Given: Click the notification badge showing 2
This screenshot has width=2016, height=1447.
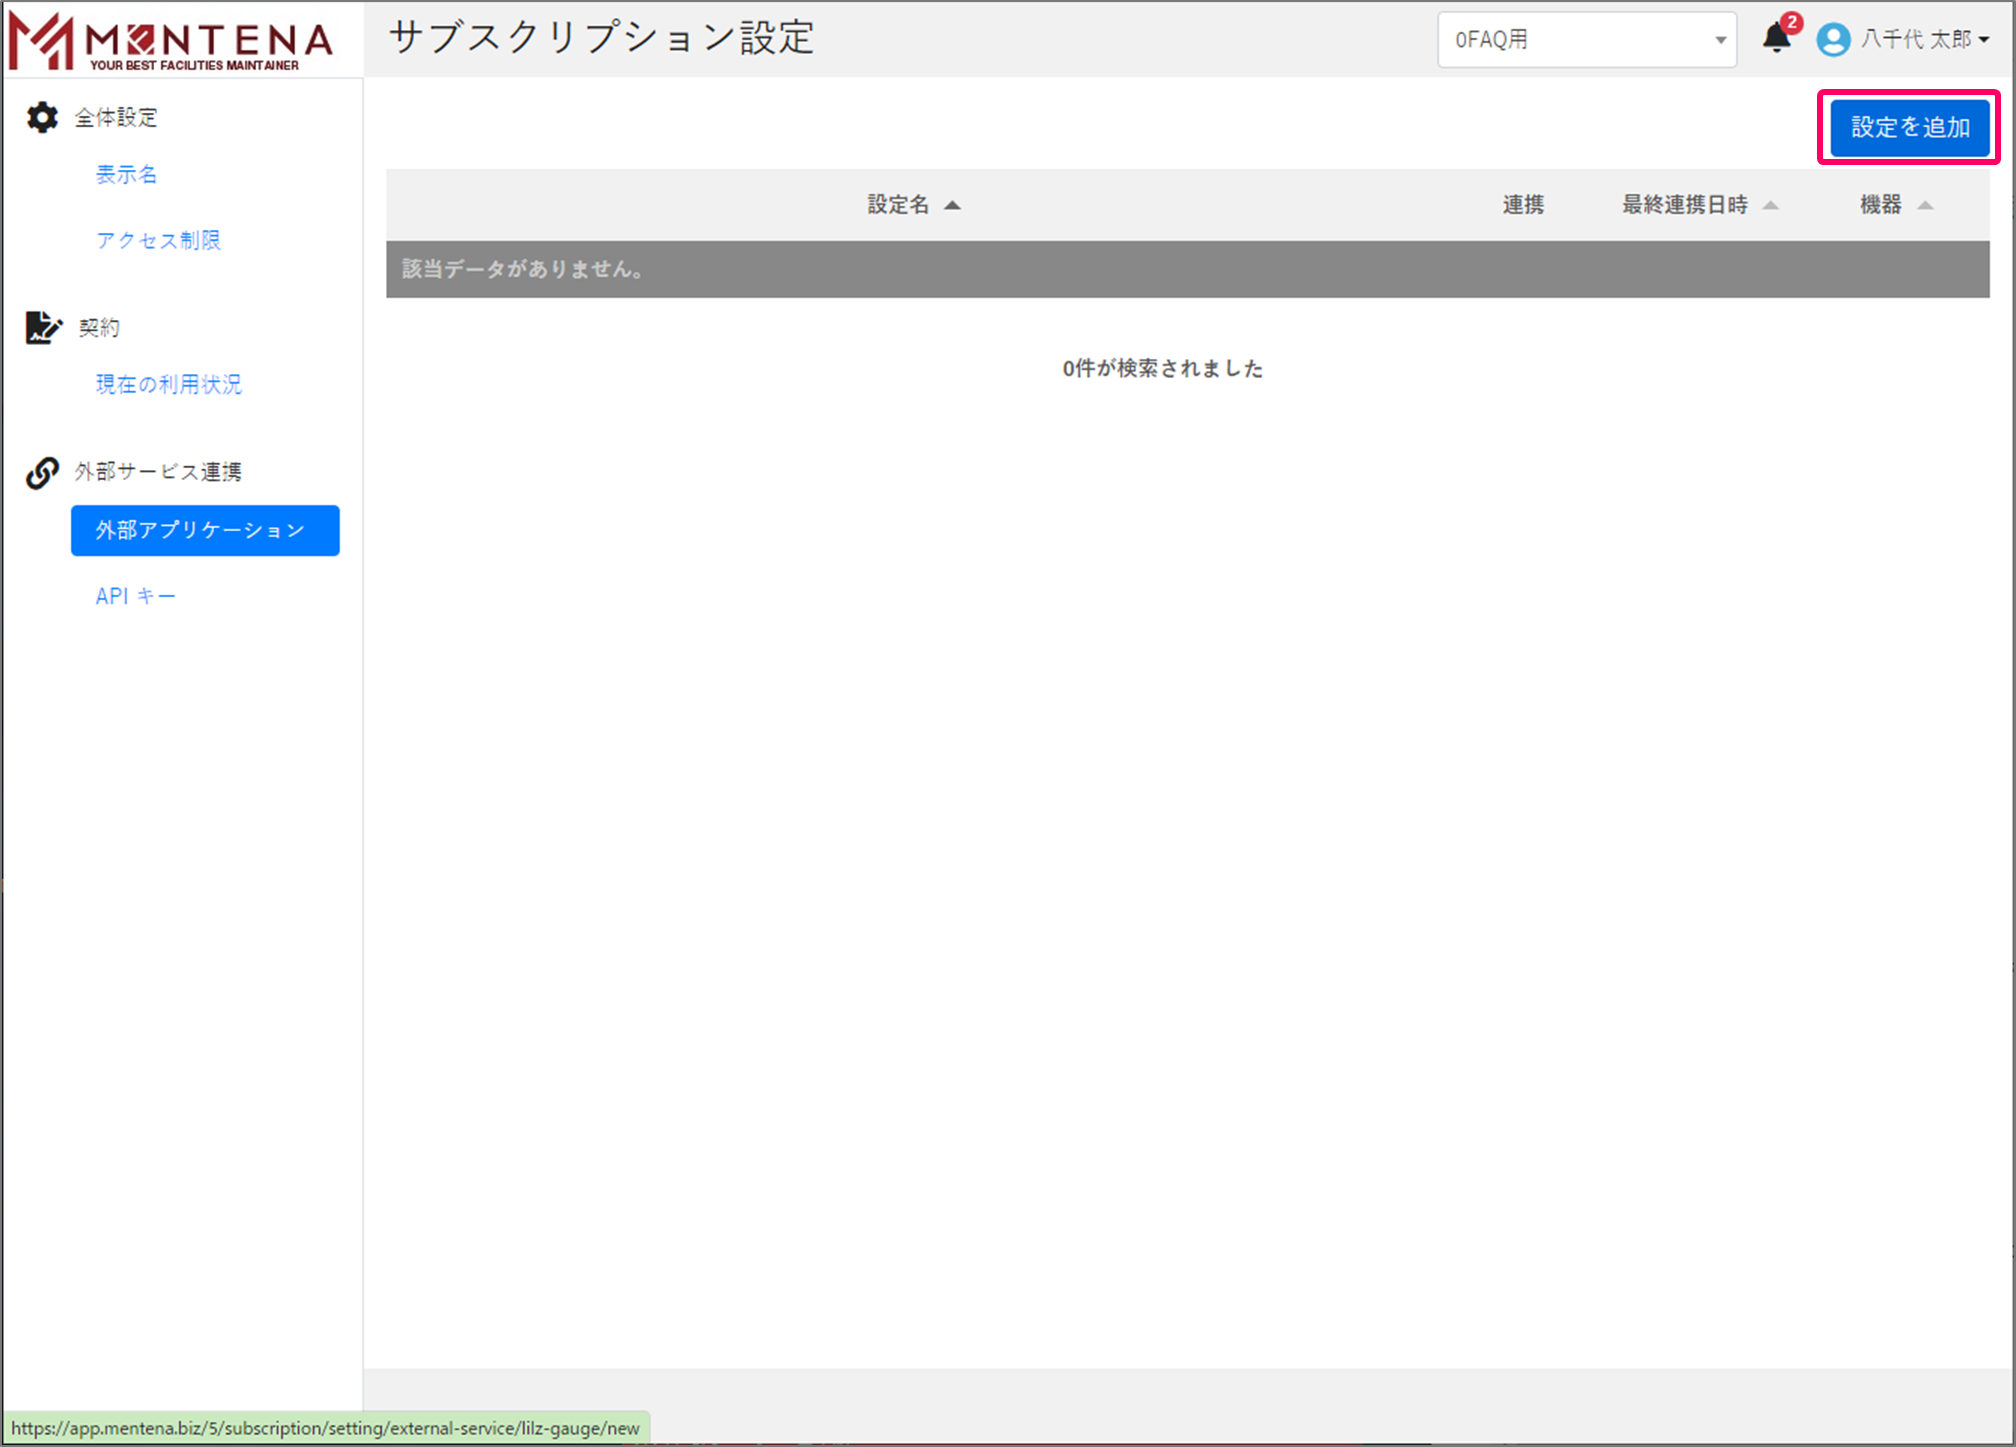Looking at the screenshot, I should 1792,23.
